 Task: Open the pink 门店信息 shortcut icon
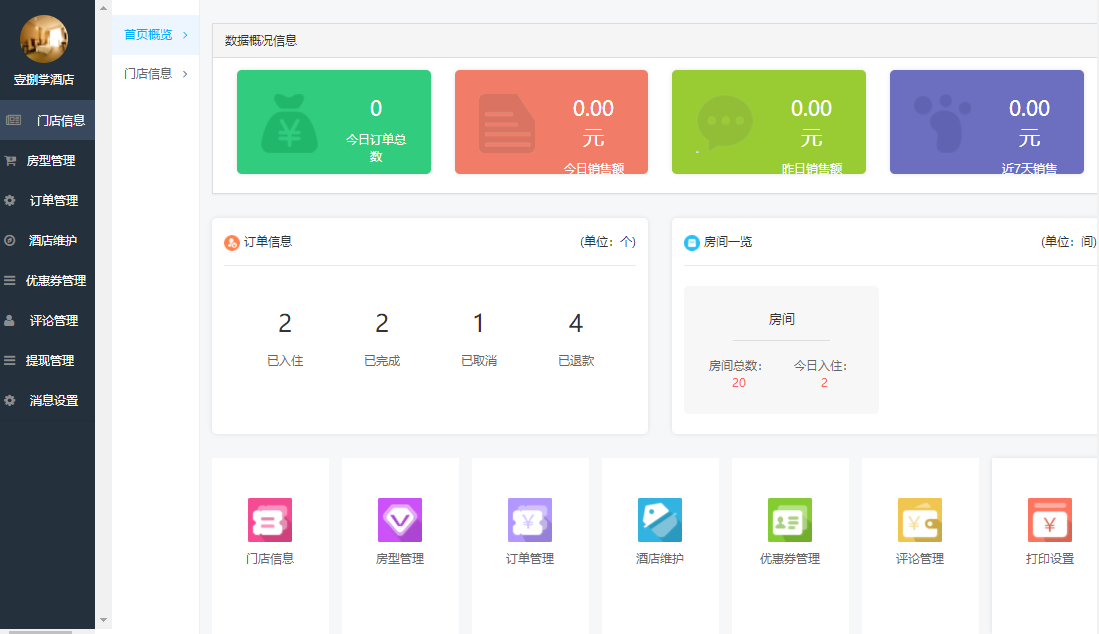[x=270, y=520]
